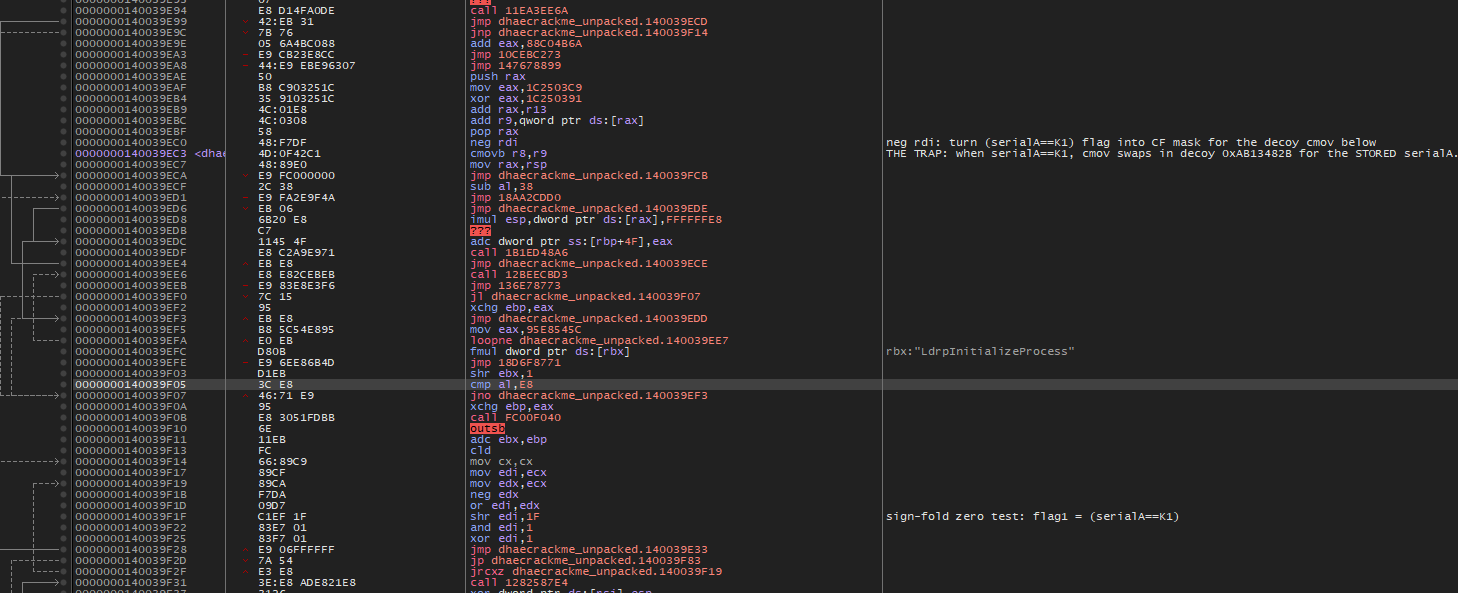Select bytes E9 06FFFFFF
Image resolution: width=1458 pixels, height=593 pixels.
click(x=296, y=549)
